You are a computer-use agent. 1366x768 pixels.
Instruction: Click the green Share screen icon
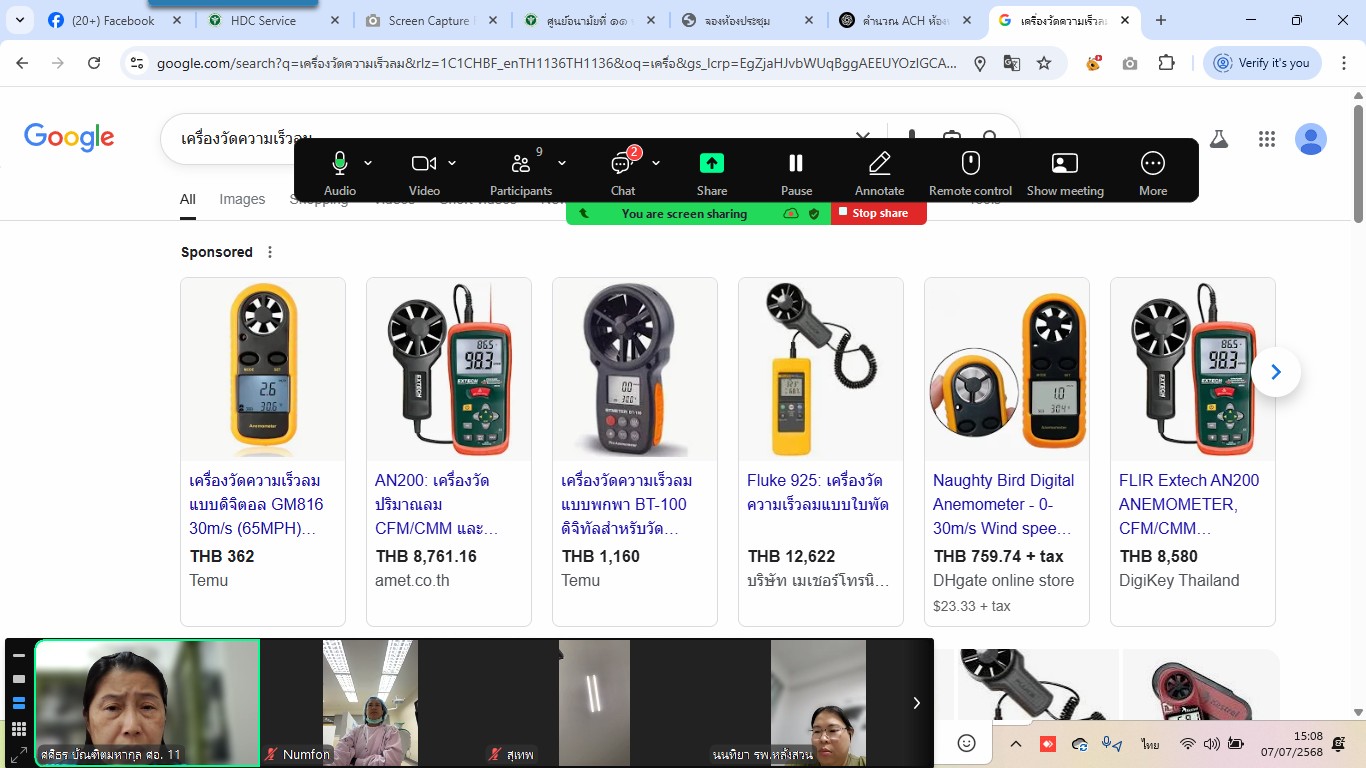tap(711, 164)
